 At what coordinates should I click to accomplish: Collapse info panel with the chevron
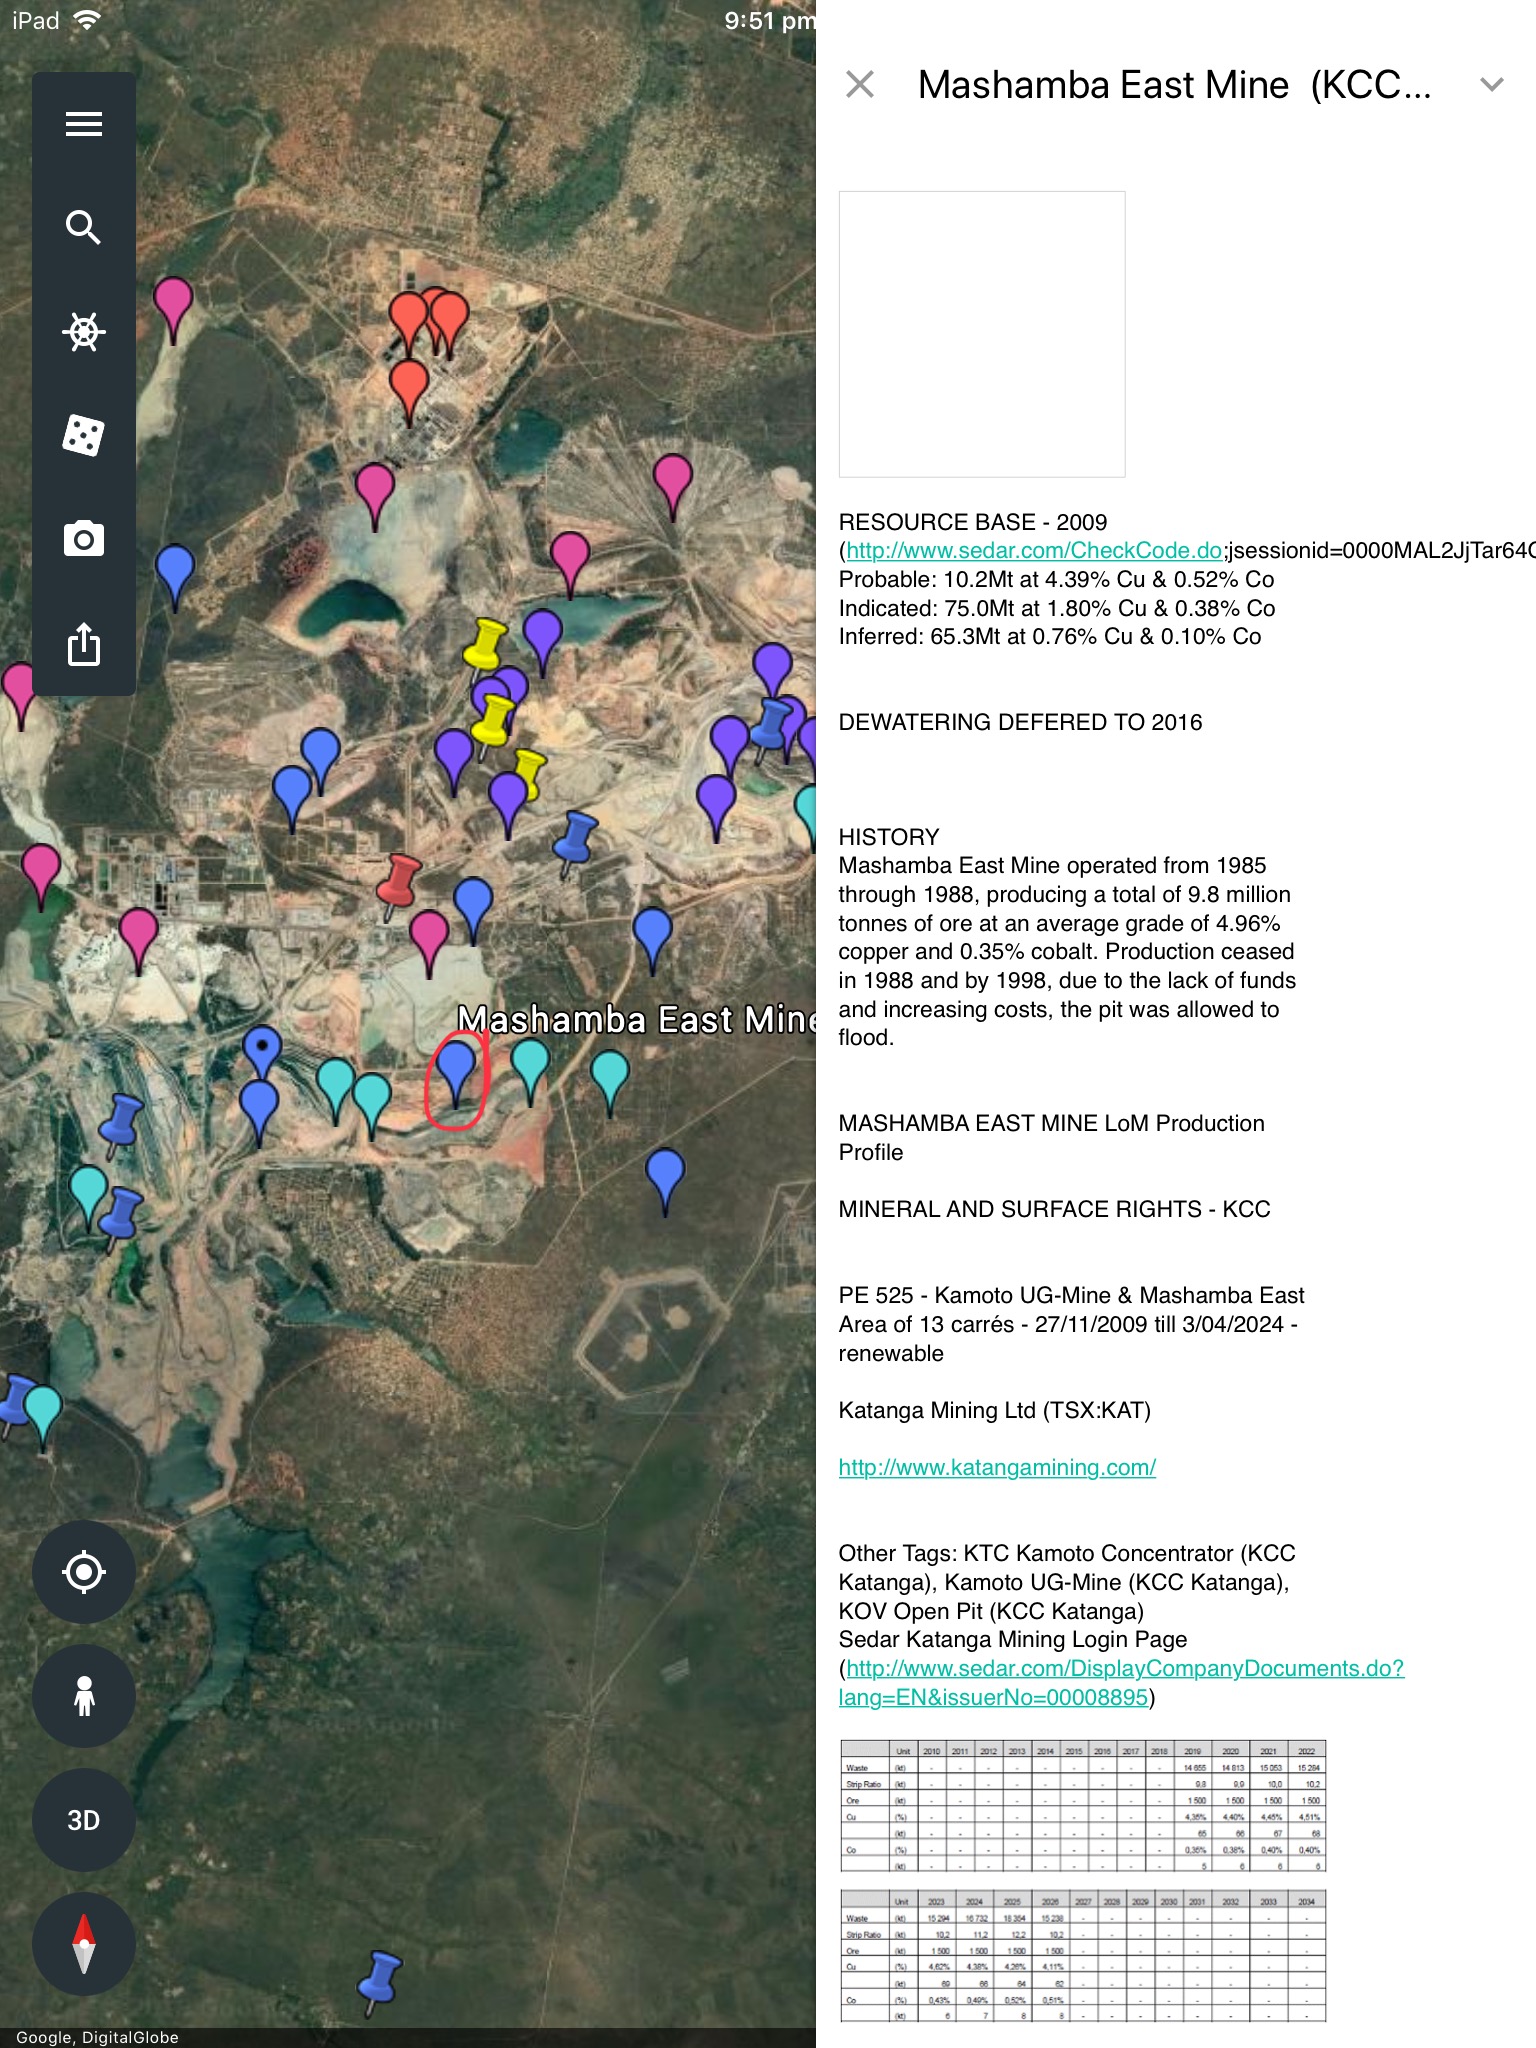[x=1492, y=85]
